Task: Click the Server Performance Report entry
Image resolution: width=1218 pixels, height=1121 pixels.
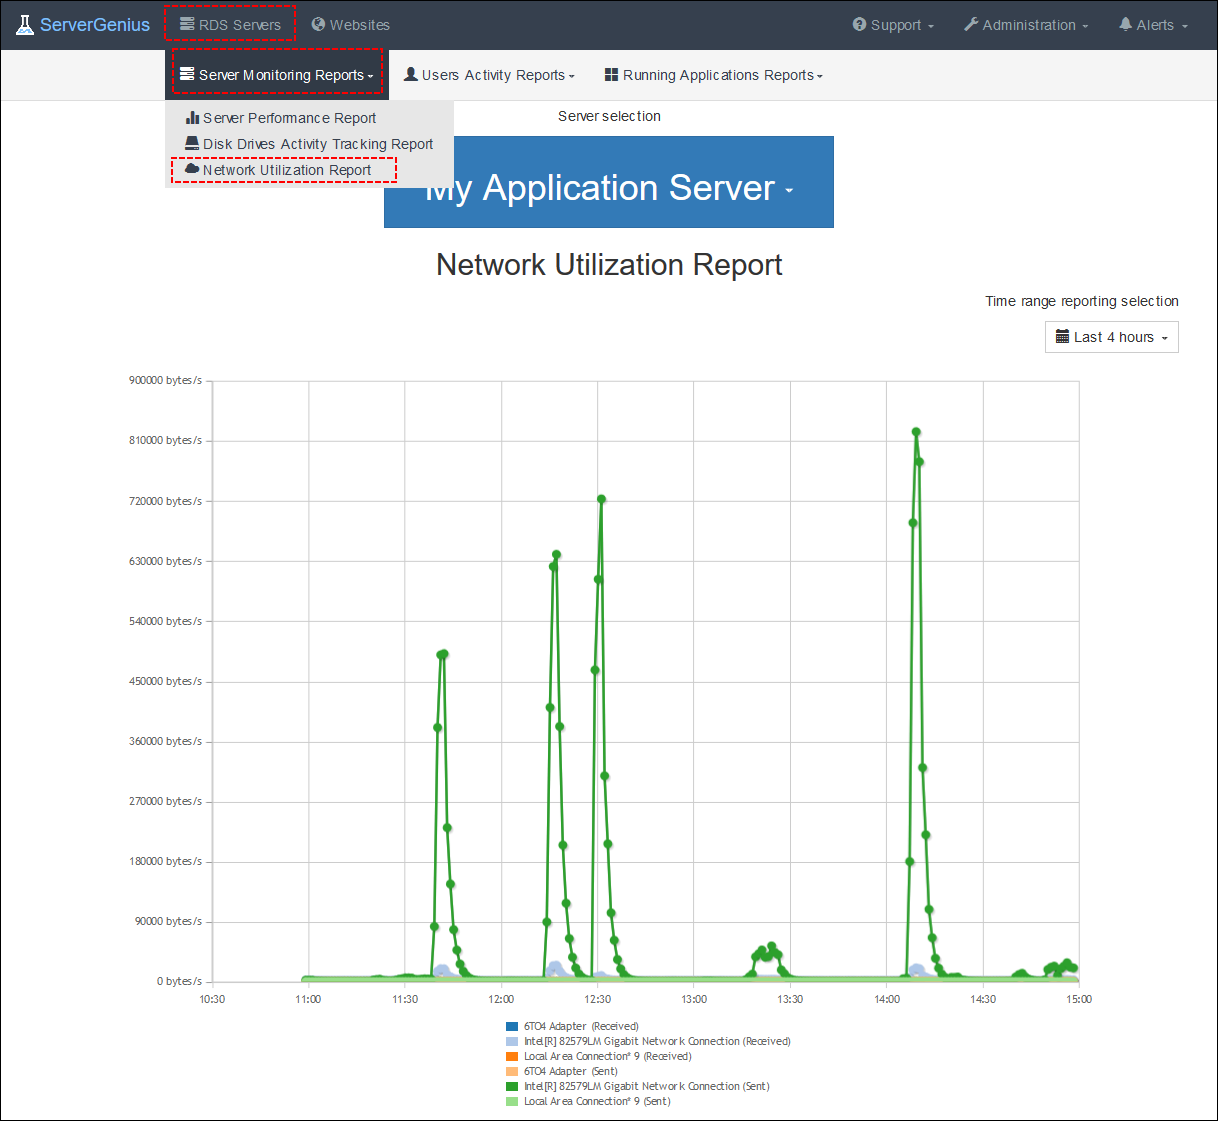Action: (x=289, y=118)
